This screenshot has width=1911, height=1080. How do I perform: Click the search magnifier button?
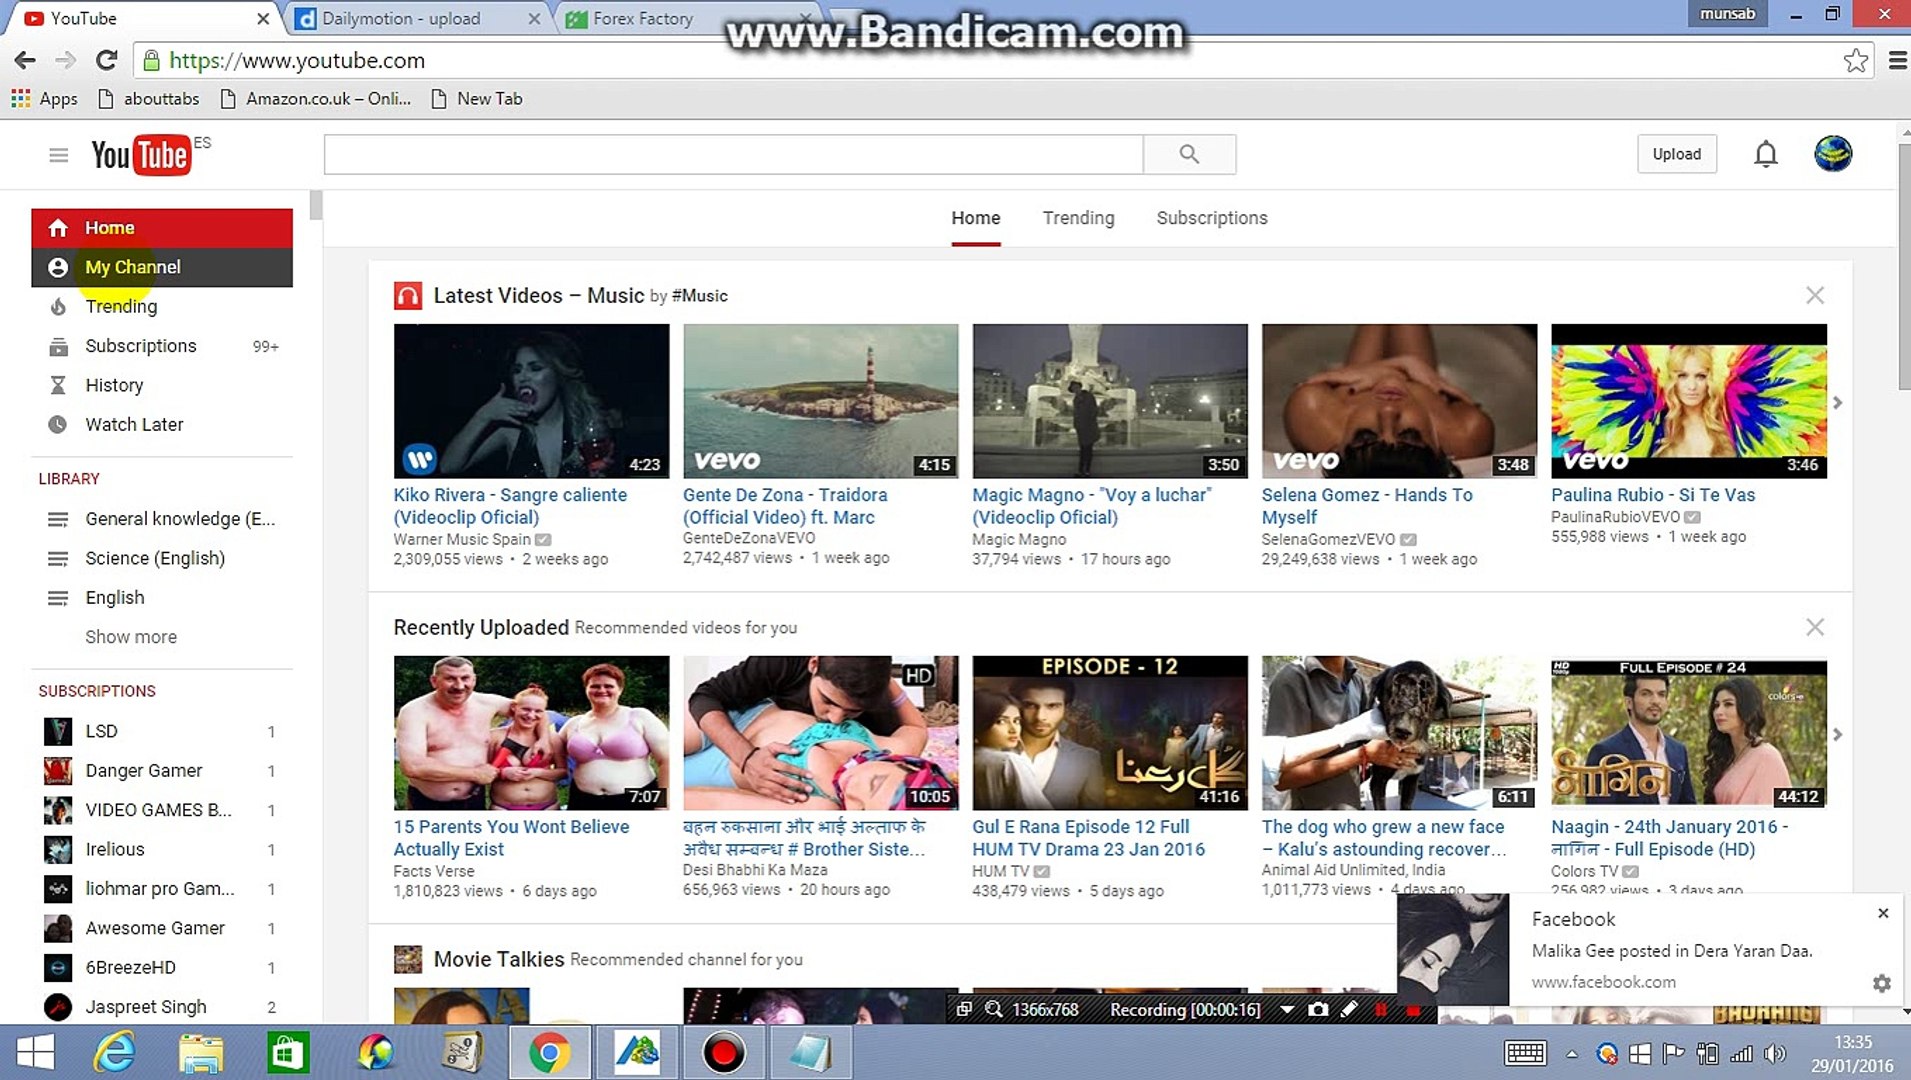click(x=1189, y=154)
